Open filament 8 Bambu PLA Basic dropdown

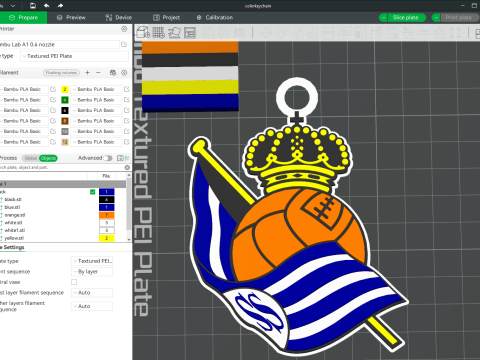tap(96, 121)
